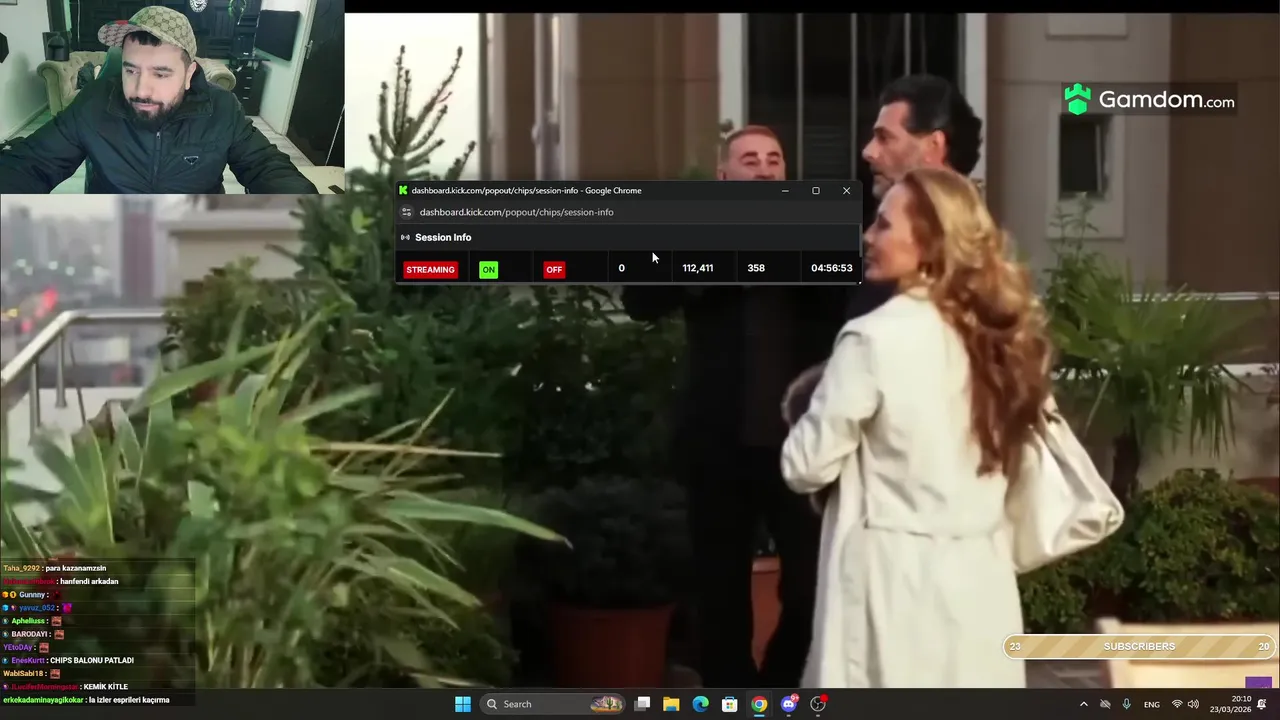Click the microphone icon in system tray
The image size is (1280, 720).
click(1126, 704)
